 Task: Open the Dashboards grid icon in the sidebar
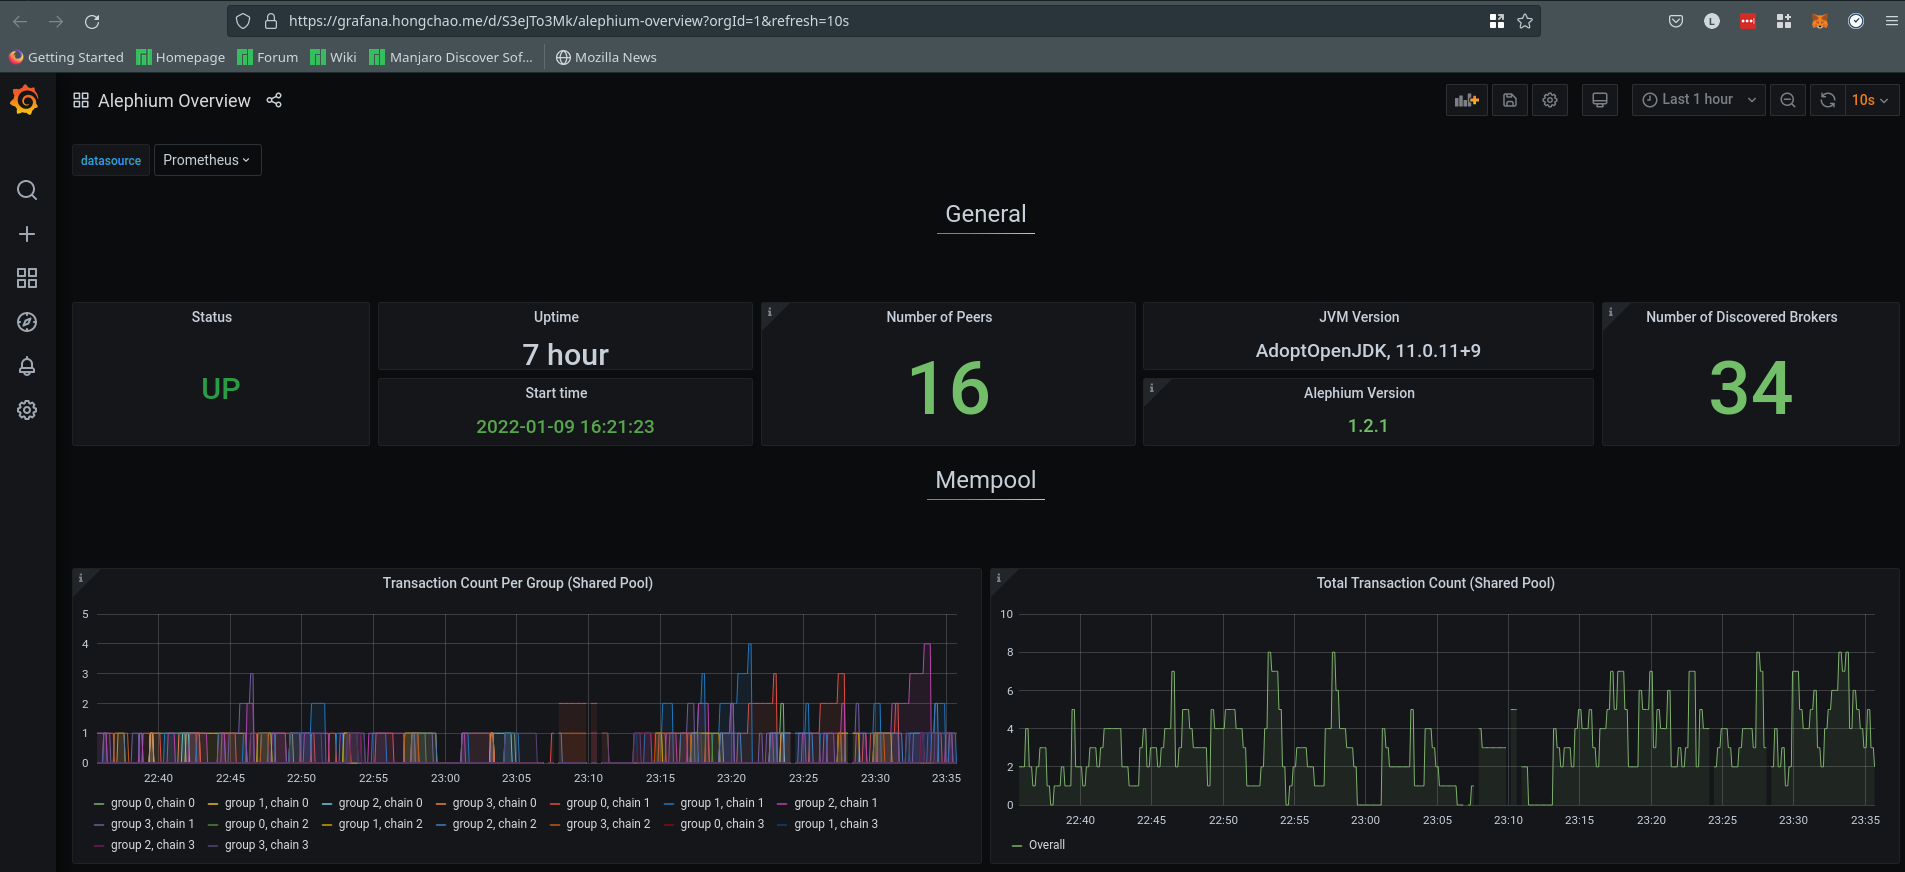click(27, 278)
